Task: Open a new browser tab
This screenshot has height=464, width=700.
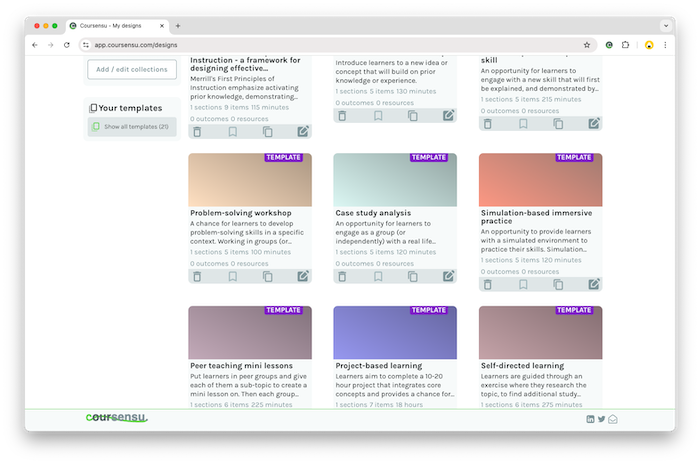Action: click(178, 25)
